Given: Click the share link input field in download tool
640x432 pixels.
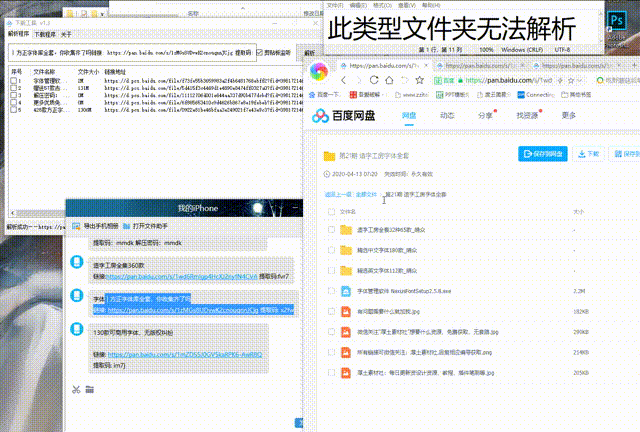Looking at the screenshot, I should (x=132, y=53).
